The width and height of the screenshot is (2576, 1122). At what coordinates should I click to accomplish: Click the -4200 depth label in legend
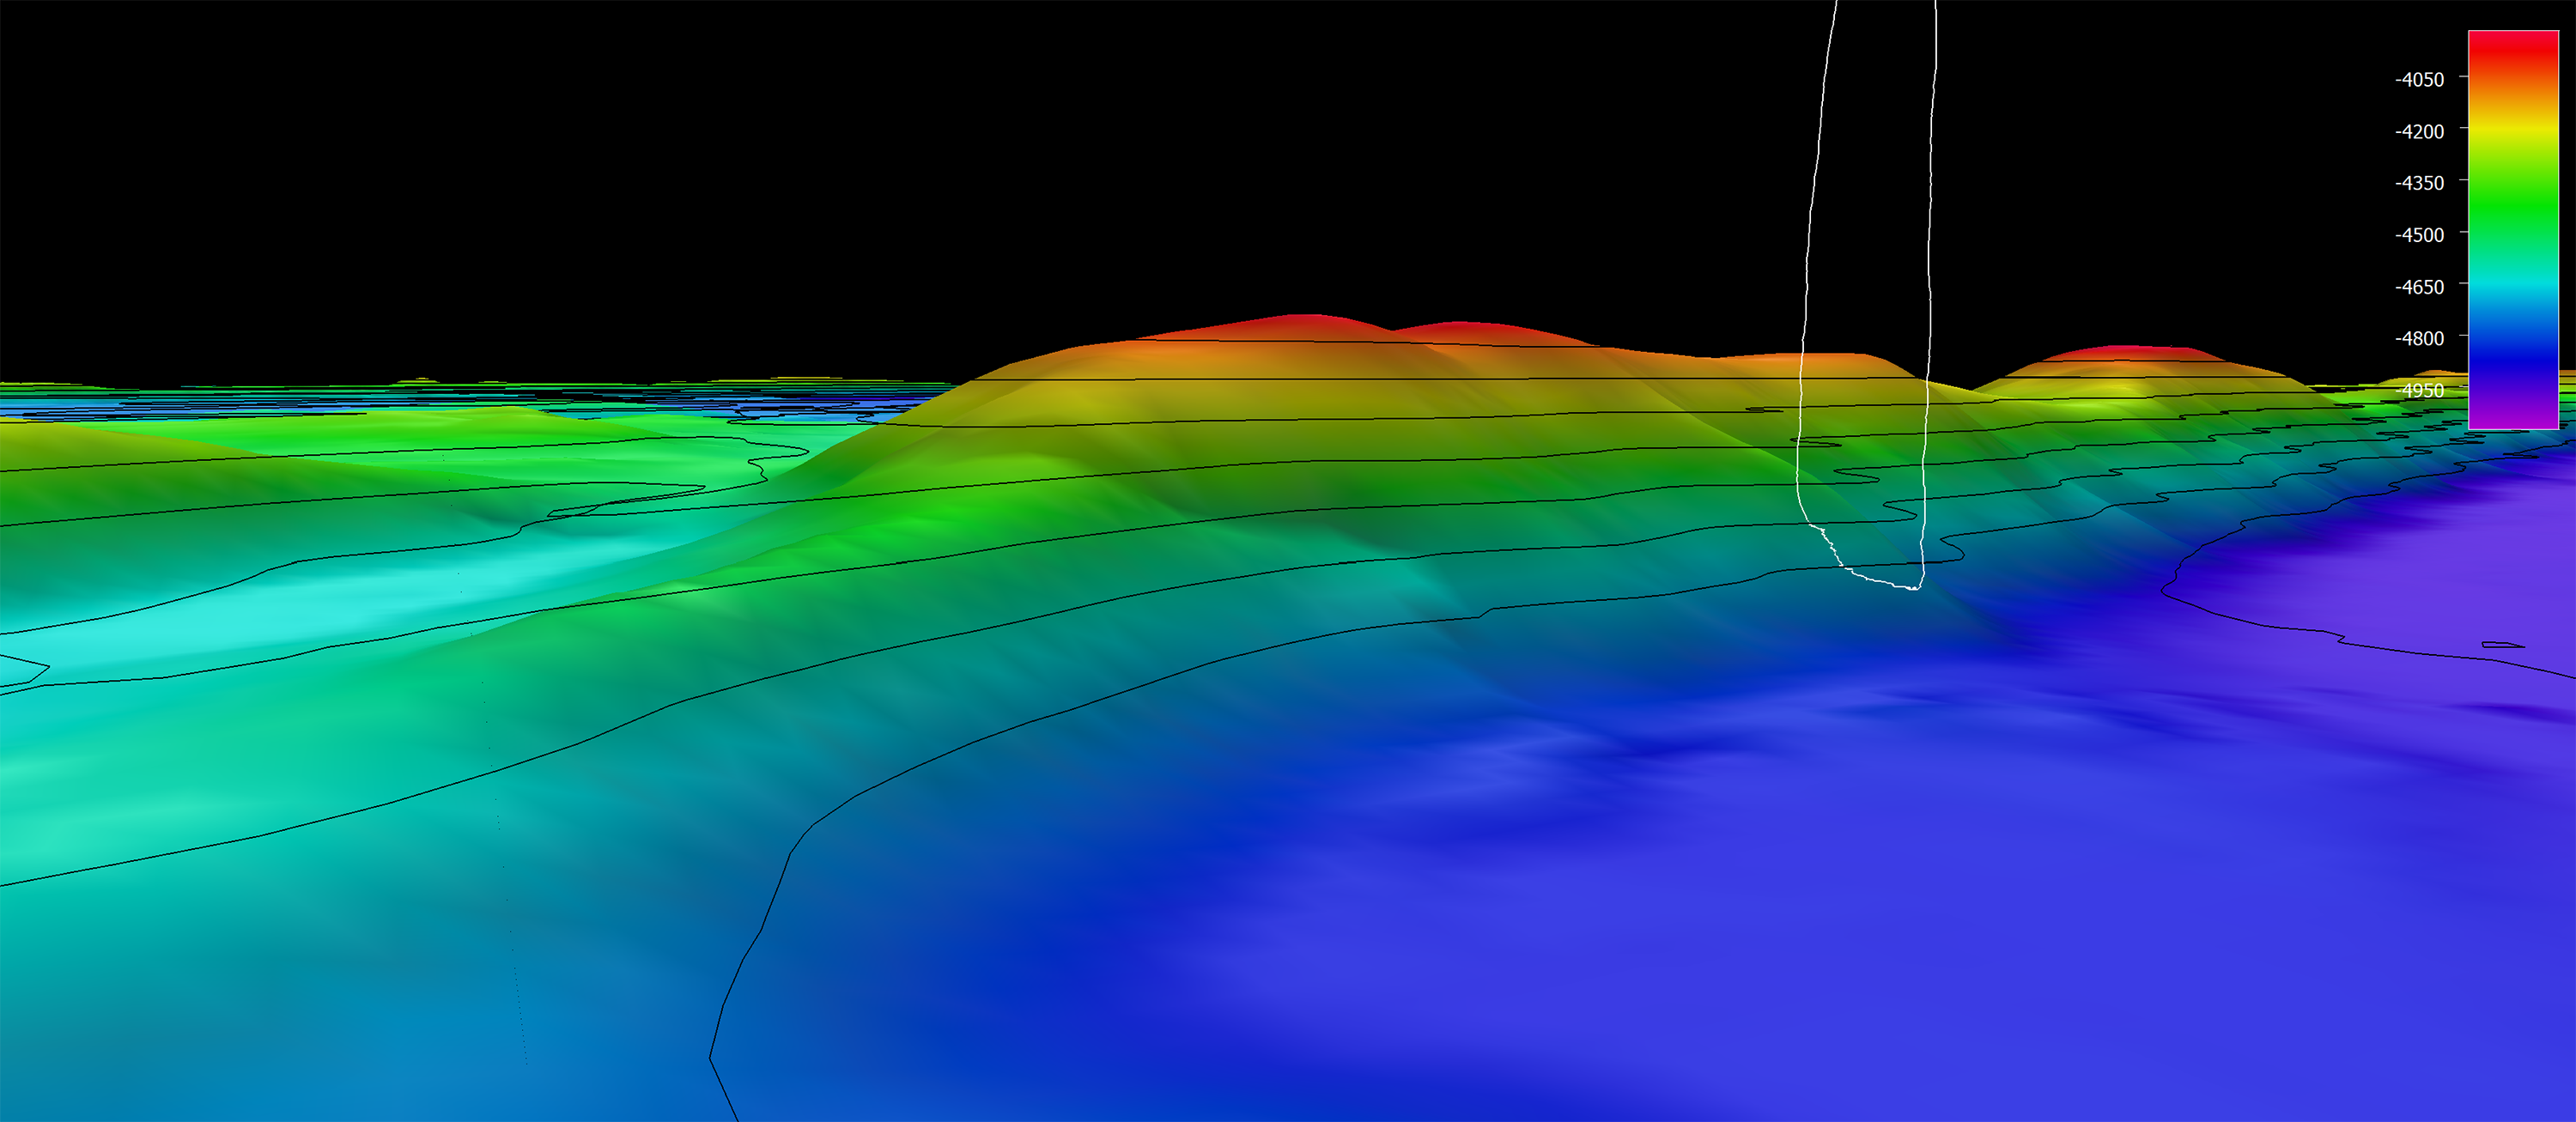point(2419,131)
